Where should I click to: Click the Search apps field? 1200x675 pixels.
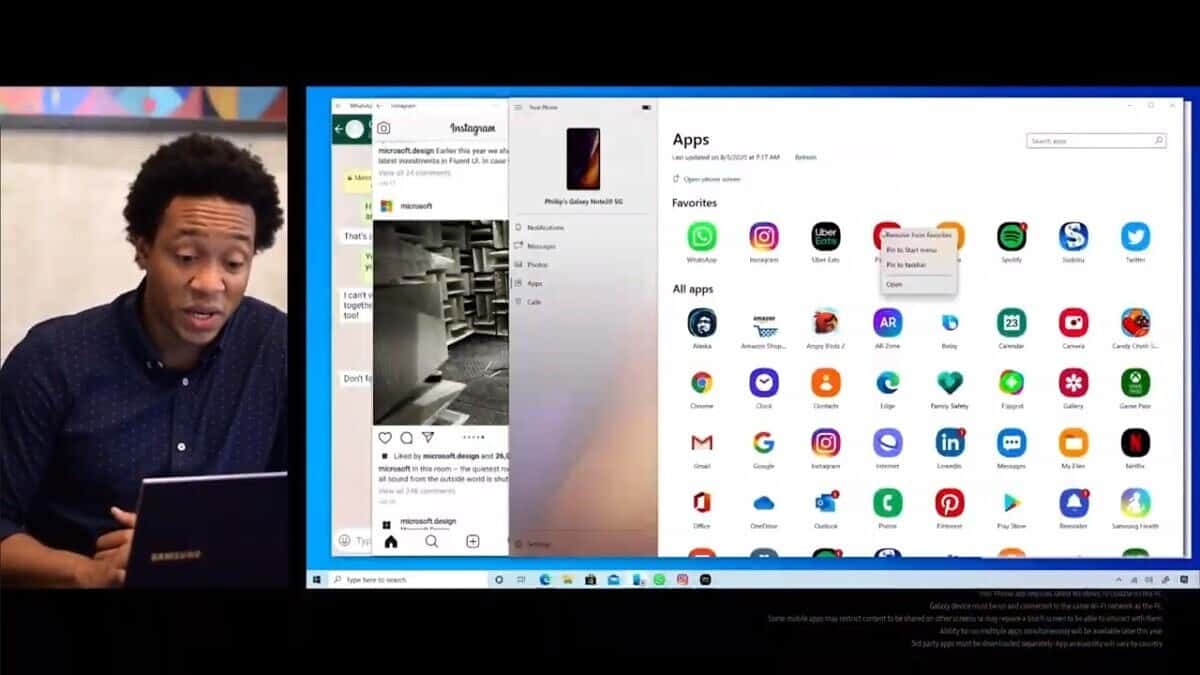1093,140
